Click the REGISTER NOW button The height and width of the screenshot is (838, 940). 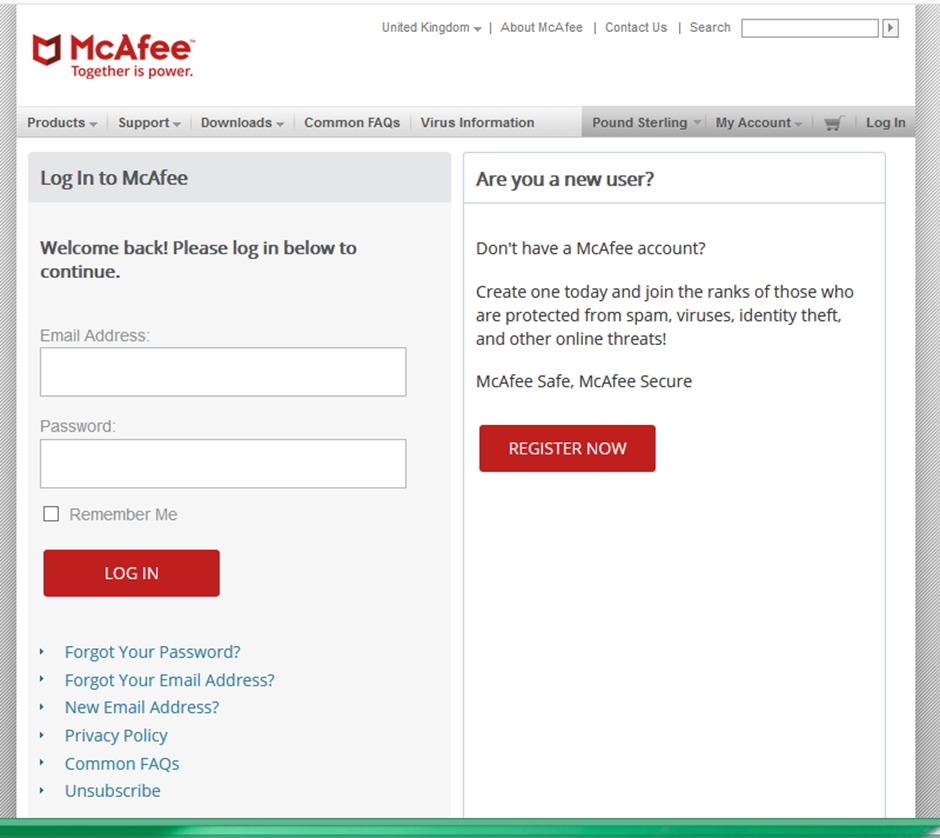click(x=567, y=448)
